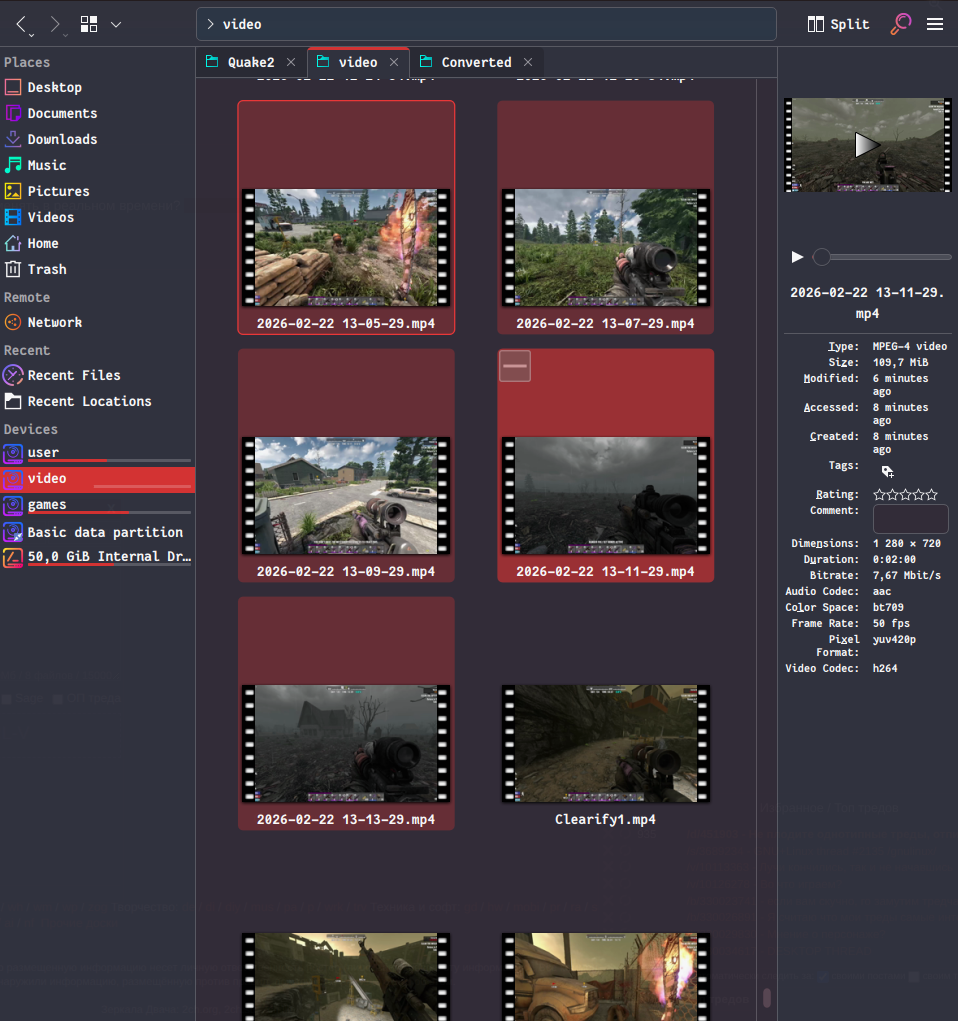958x1021 pixels.
Task: Open the search magnifier tool
Action: point(900,24)
